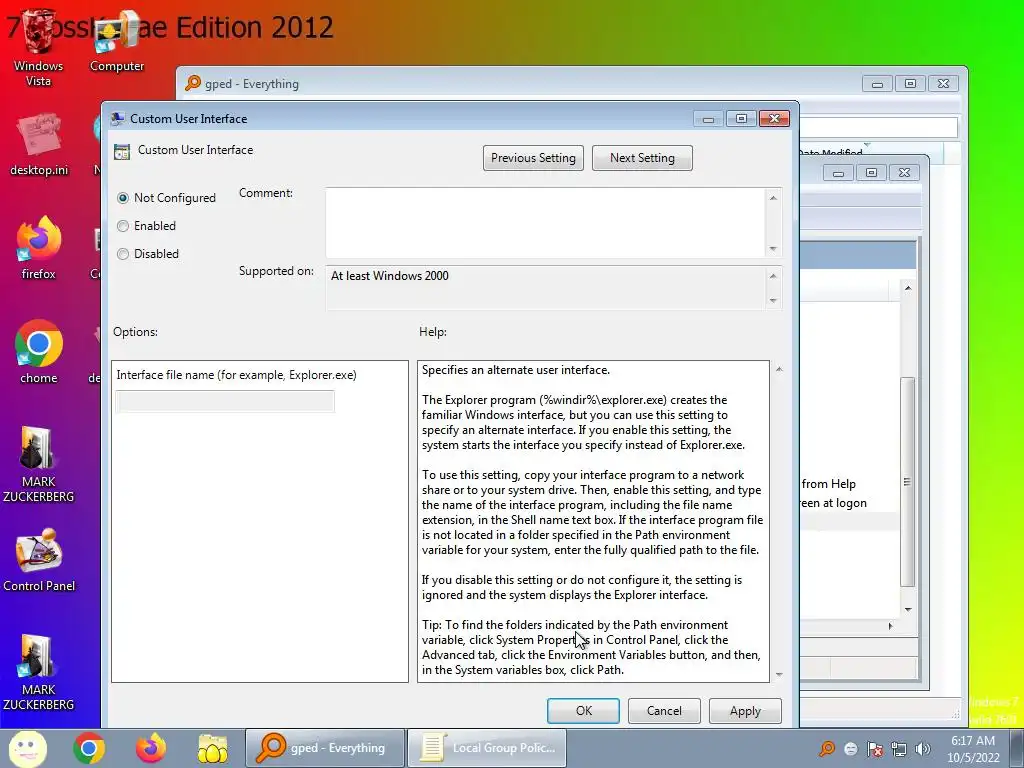Click the Custom User Interface title bar icon

click(x=118, y=118)
